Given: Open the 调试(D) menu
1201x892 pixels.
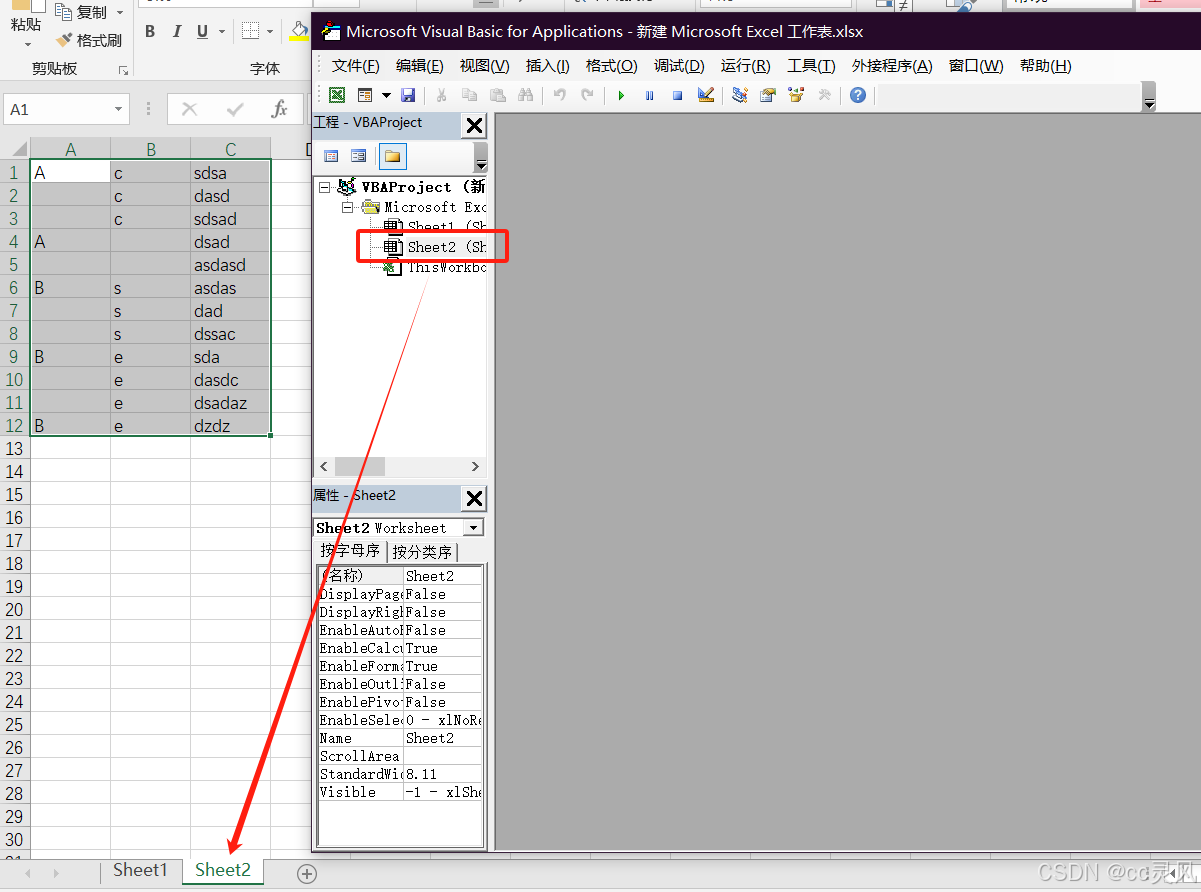Looking at the screenshot, I should coord(679,66).
